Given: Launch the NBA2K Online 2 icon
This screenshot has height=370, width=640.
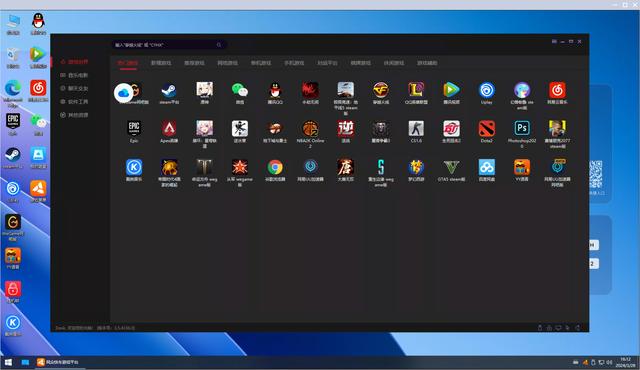Looking at the screenshot, I should pyautogui.click(x=310, y=129).
